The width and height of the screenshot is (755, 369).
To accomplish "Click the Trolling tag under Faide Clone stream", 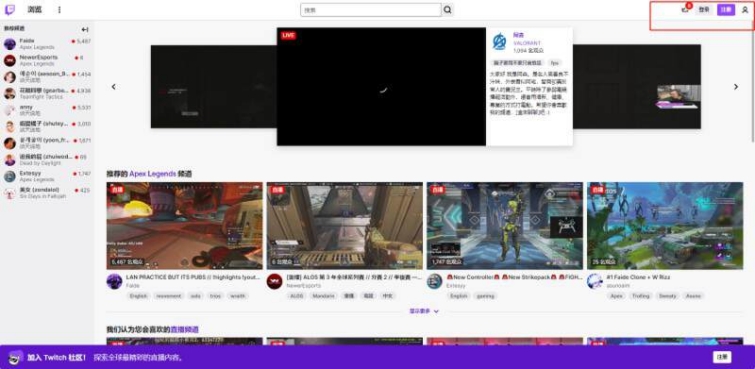I will (641, 296).
